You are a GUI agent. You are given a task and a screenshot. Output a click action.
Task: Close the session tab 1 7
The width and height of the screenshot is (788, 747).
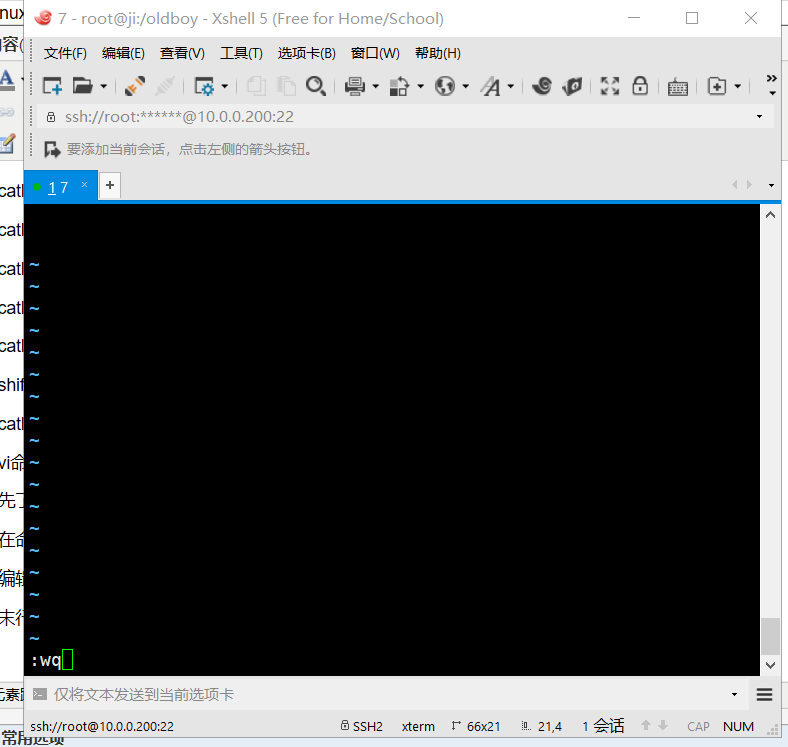(84, 184)
